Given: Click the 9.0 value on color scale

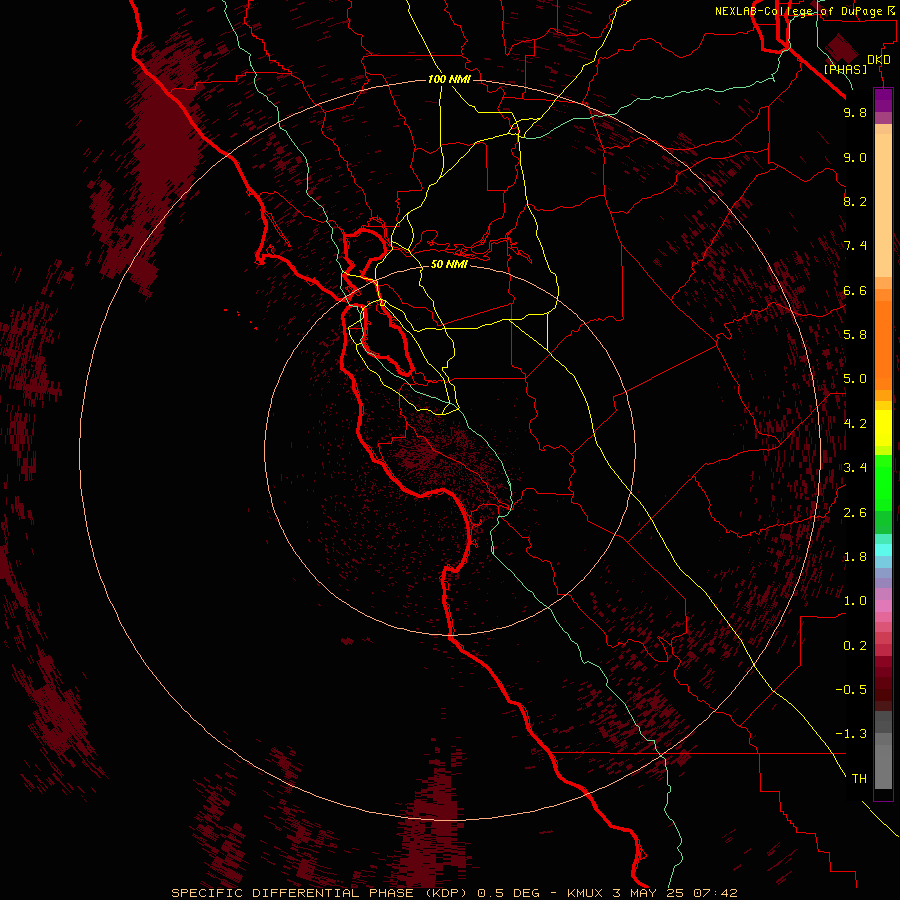Looking at the screenshot, I should click(855, 157).
